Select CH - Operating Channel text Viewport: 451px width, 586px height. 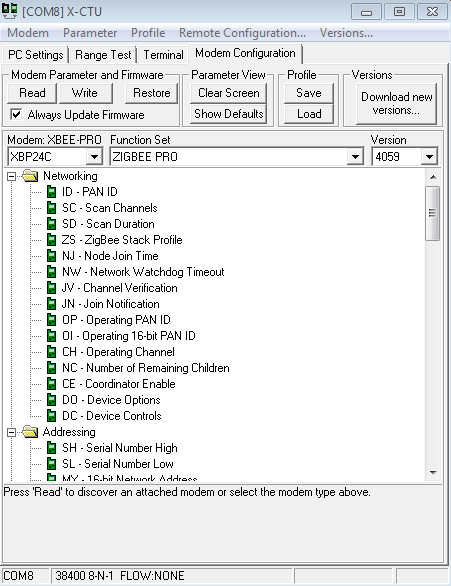click(x=118, y=352)
